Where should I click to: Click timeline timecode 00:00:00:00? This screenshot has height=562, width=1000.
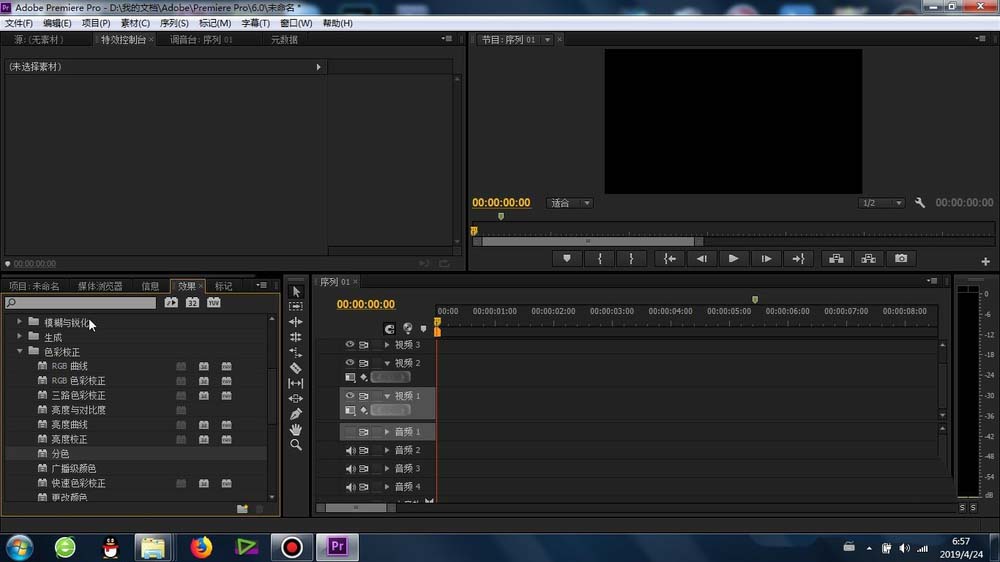pyautogui.click(x=365, y=304)
